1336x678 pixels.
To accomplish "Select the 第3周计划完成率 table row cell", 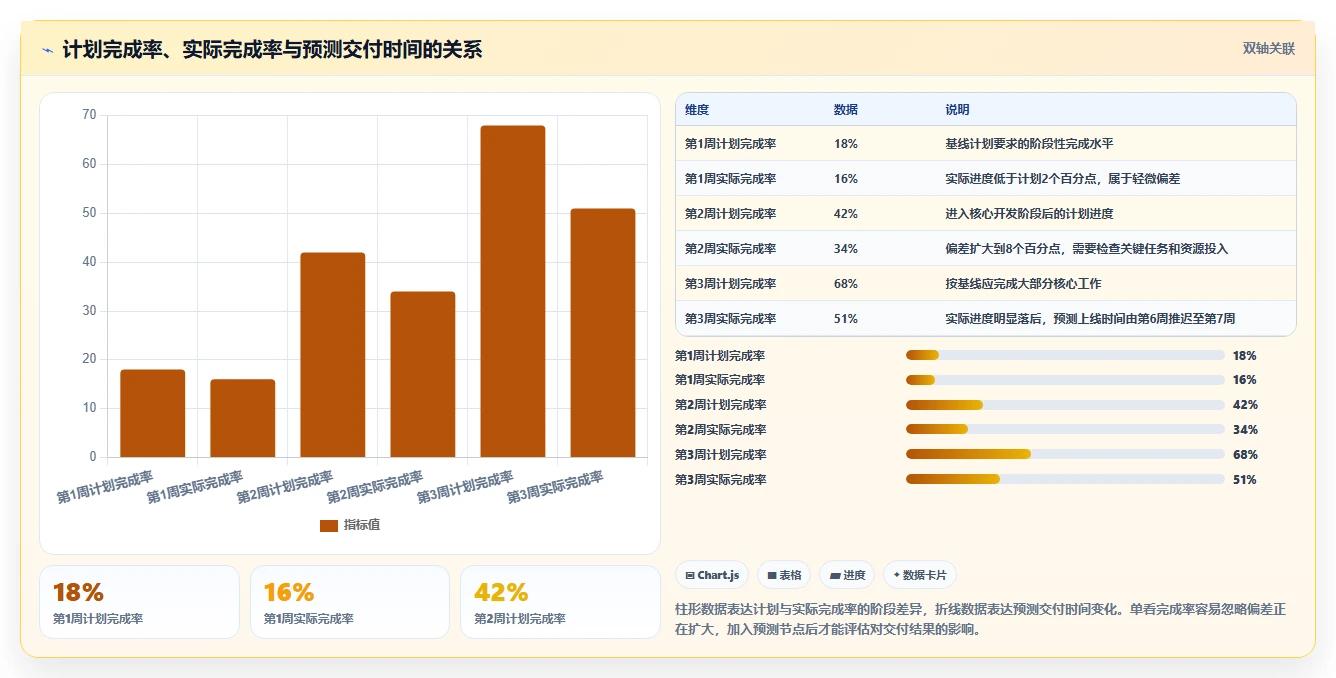I will 730,284.
